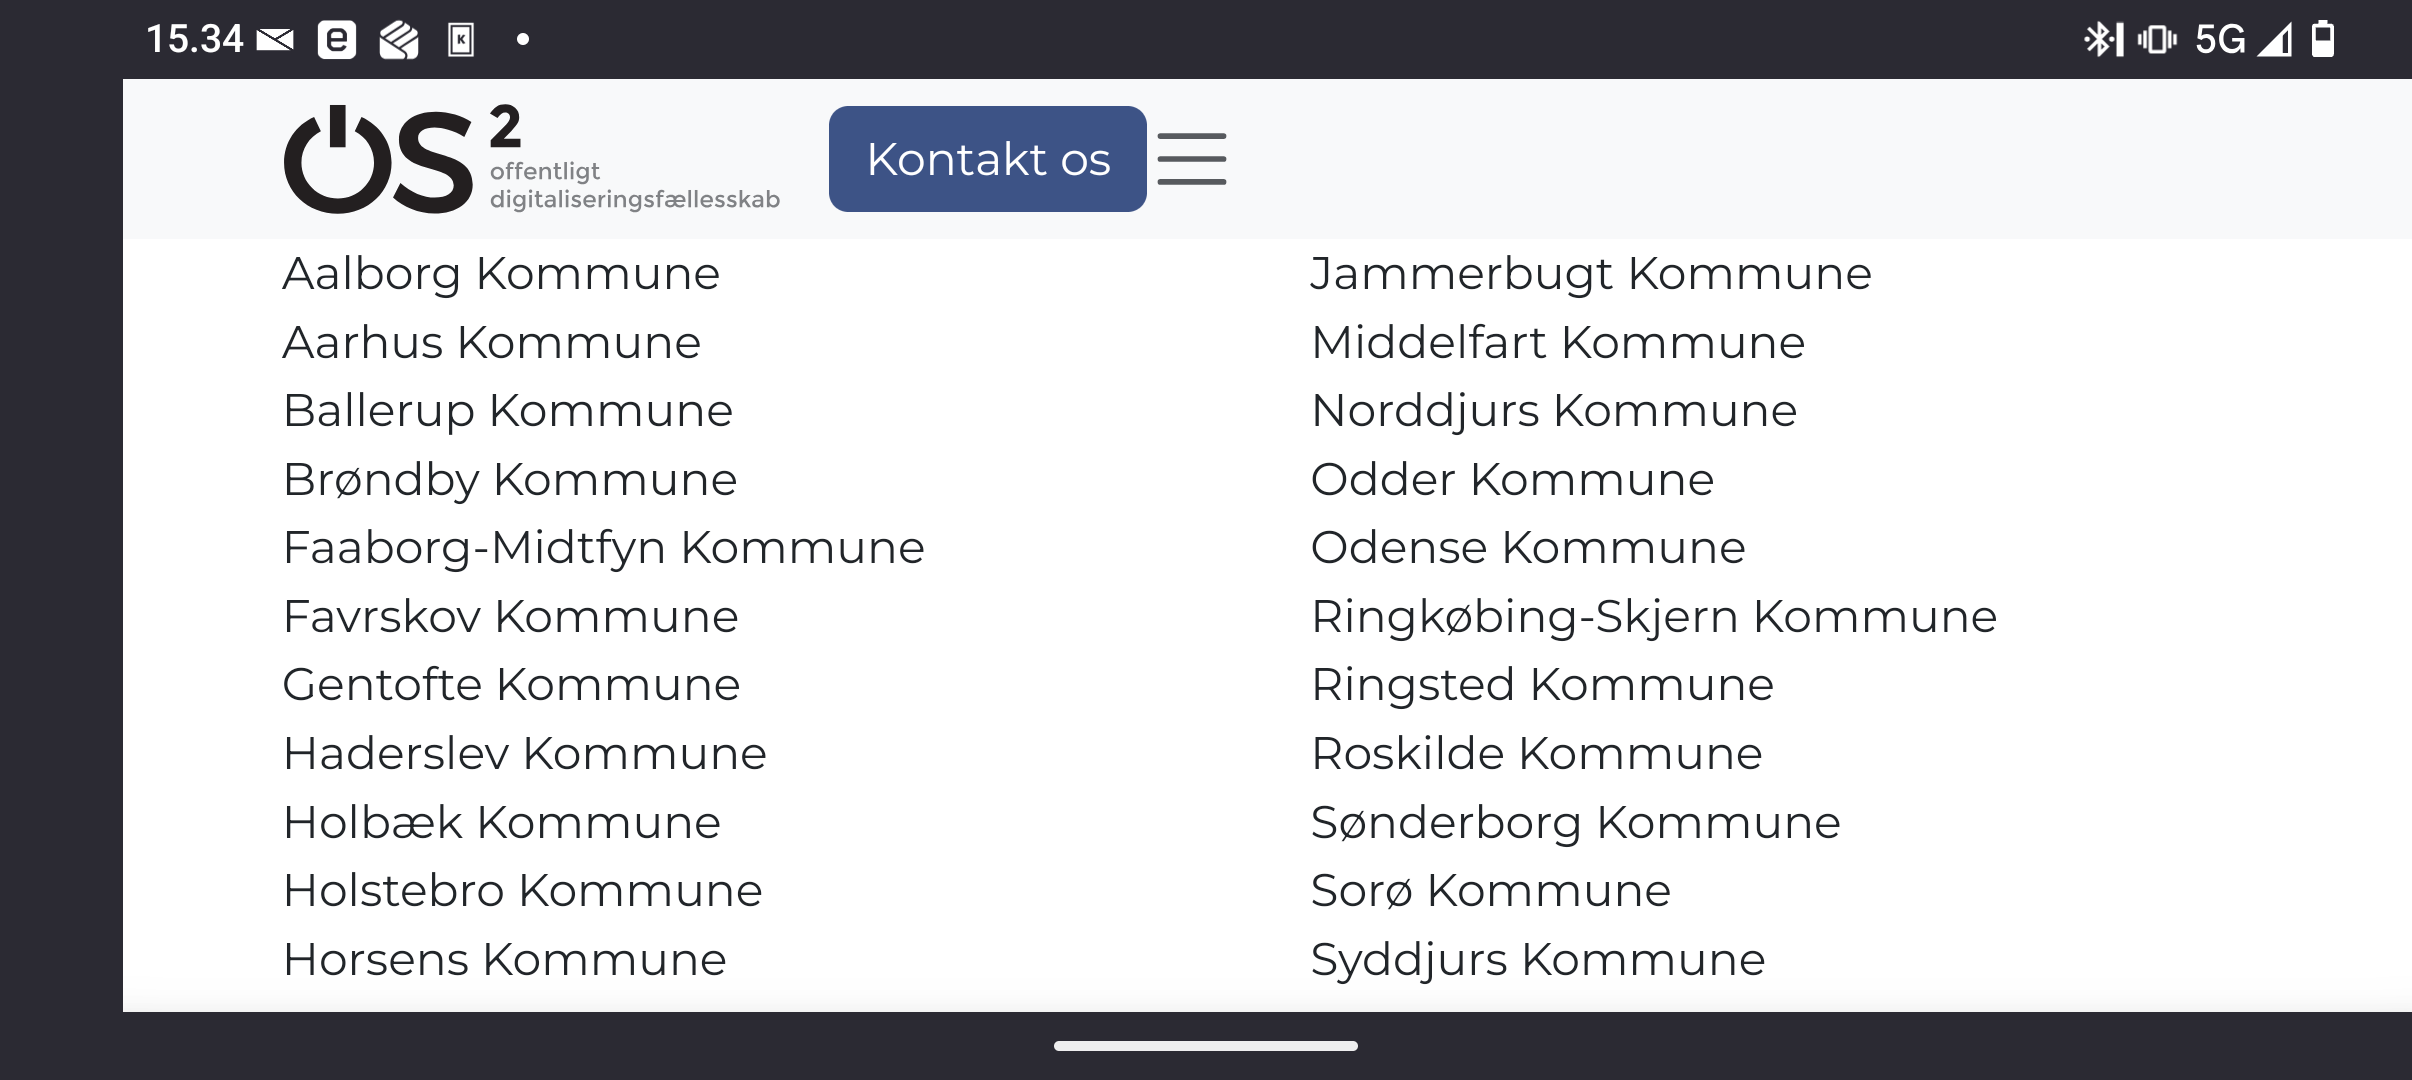Select Aalborg Kommune in the list
Screen dimensions: 2412x1080
pos(501,274)
